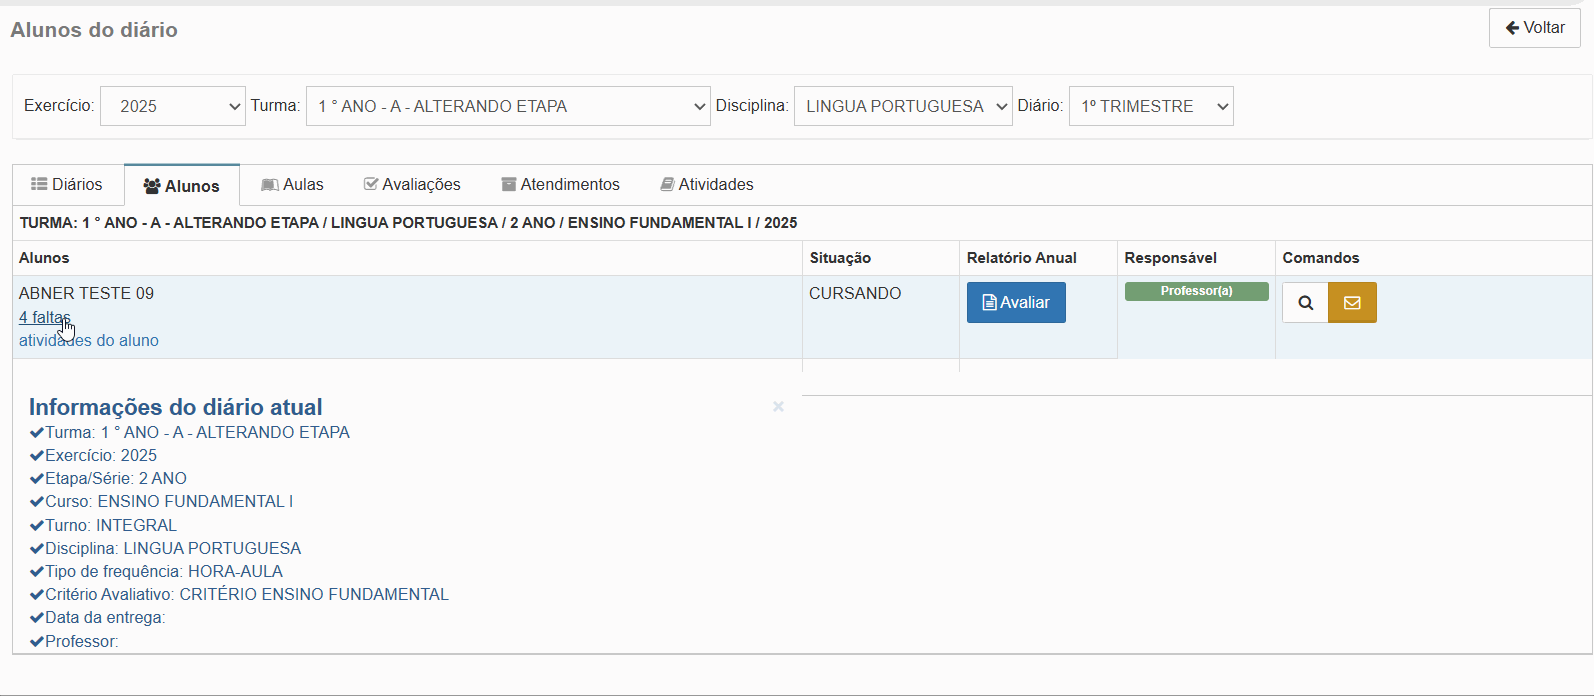Open the Atendimentos tab

click(x=560, y=184)
